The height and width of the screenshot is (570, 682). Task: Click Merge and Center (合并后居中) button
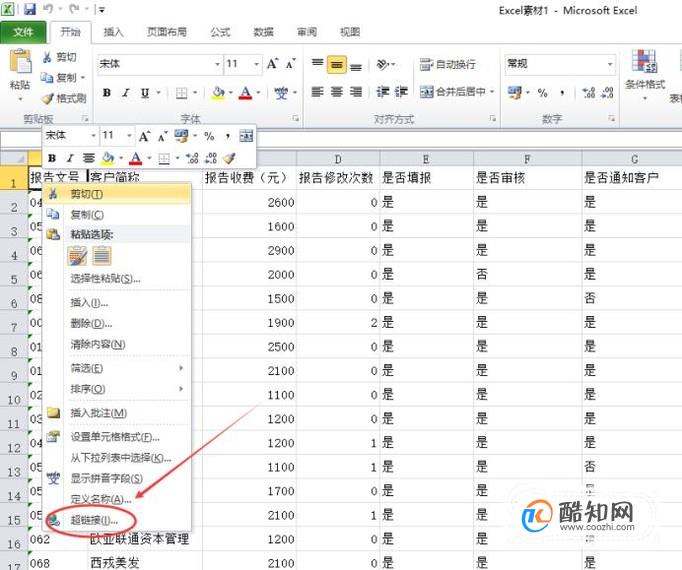tap(452, 91)
